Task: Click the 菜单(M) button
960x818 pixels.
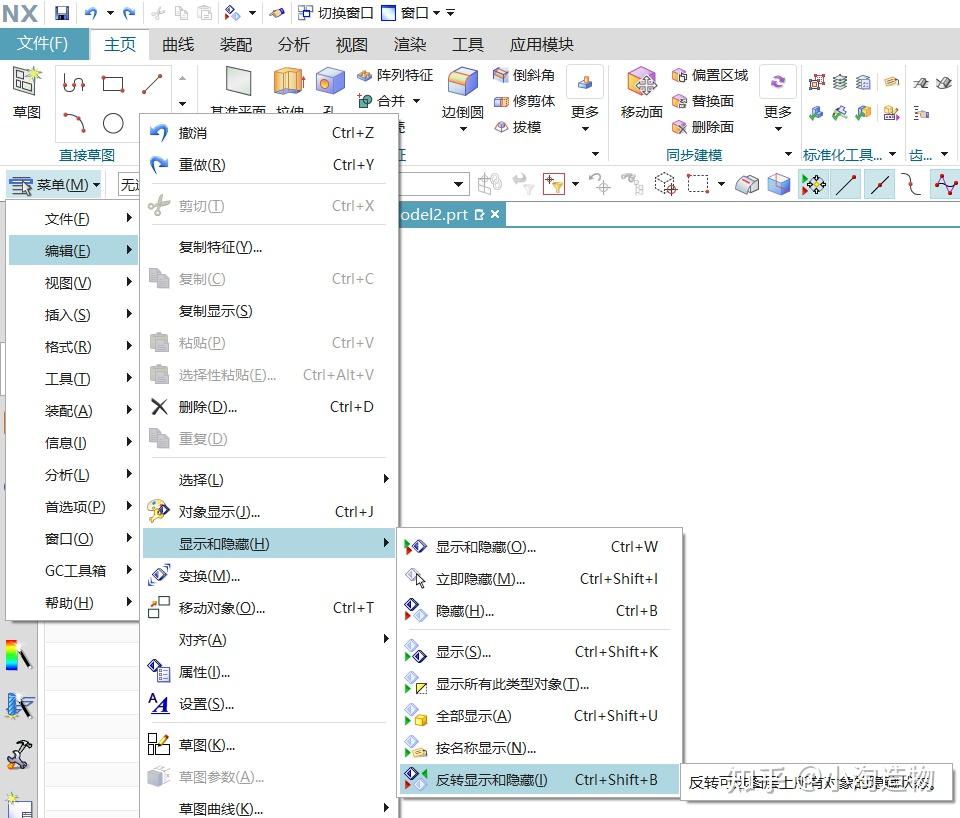Action: pyautogui.click(x=54, y=184)
